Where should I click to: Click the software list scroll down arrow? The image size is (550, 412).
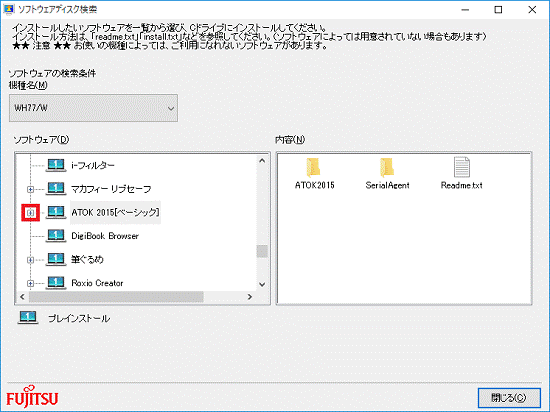(x=262, y=284)
